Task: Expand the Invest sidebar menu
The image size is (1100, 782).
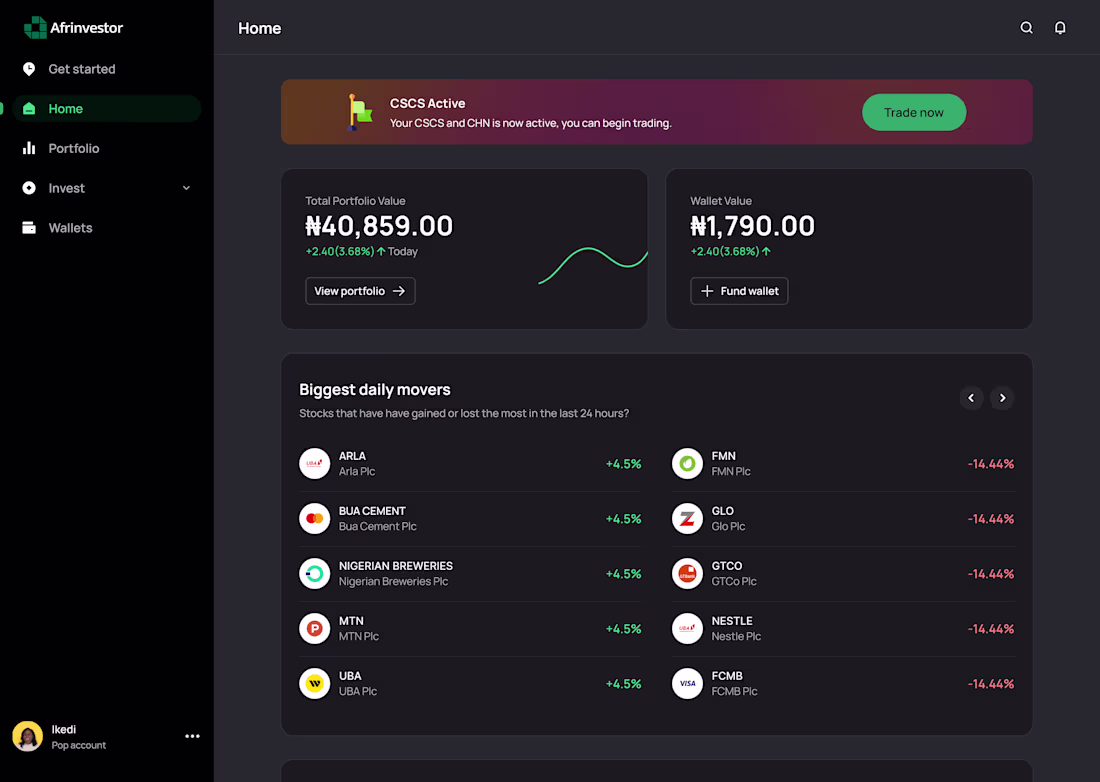Action: 186,188
